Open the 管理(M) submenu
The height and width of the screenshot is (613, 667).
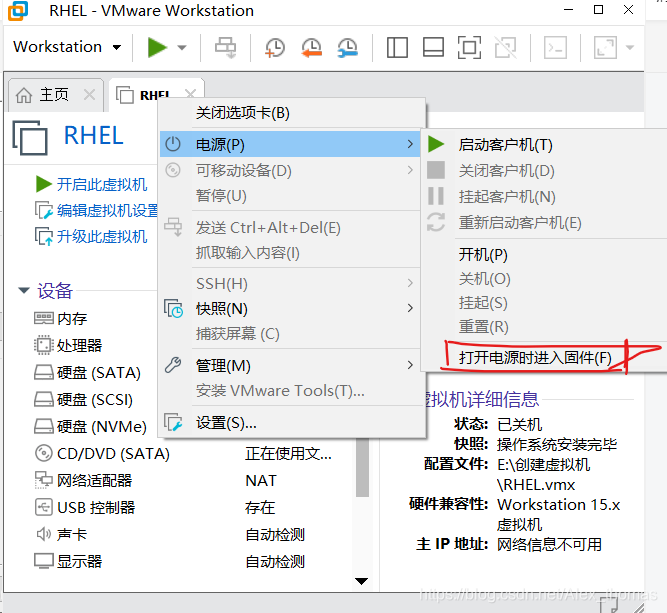[292, 366]
